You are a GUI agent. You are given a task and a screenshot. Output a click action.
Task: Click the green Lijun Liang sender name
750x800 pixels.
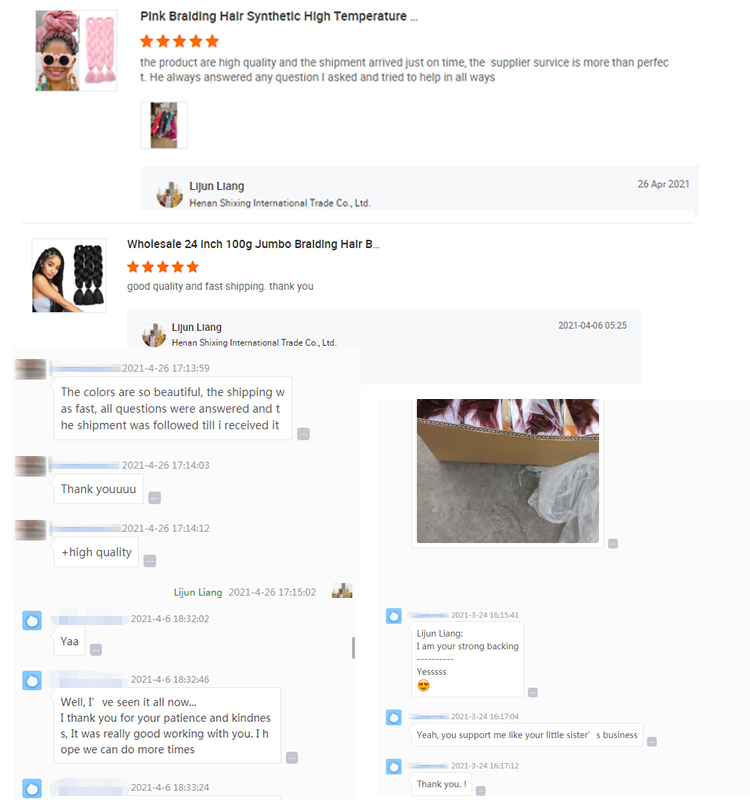[198, 592]
